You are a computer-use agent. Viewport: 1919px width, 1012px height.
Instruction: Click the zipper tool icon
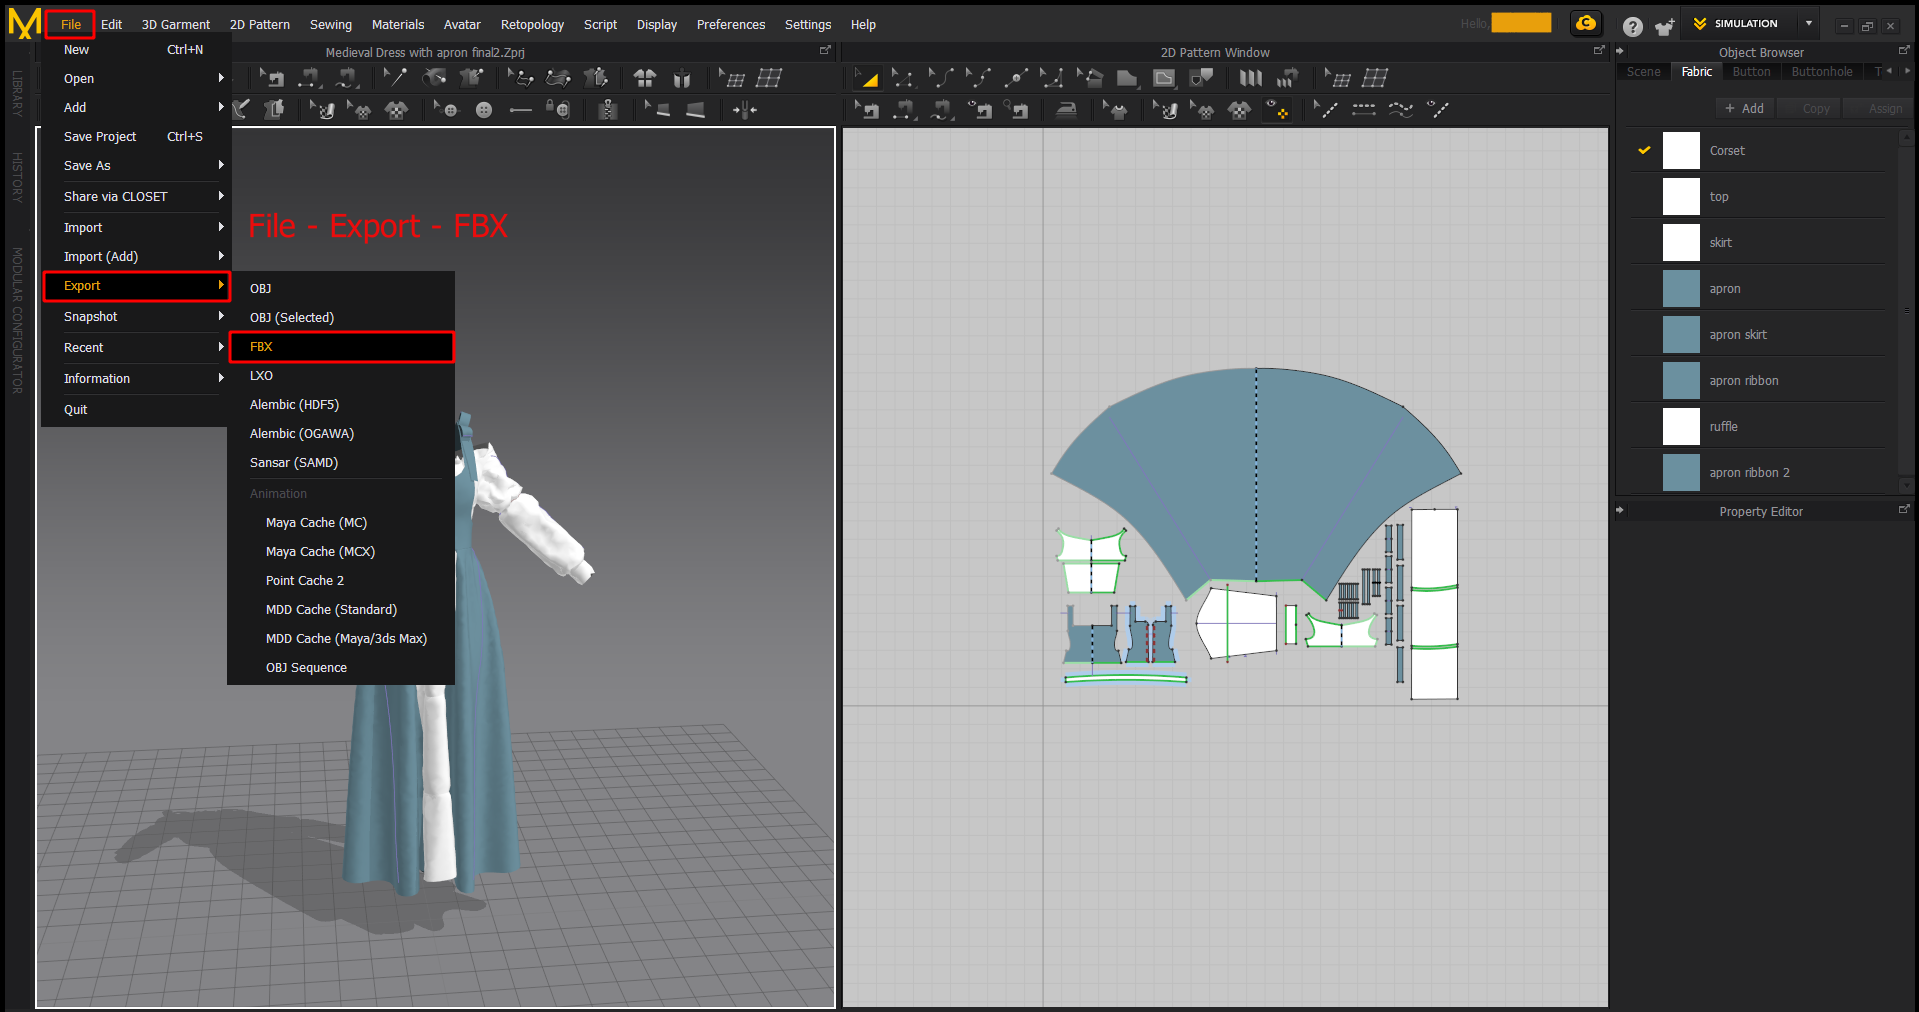[607, 110]
